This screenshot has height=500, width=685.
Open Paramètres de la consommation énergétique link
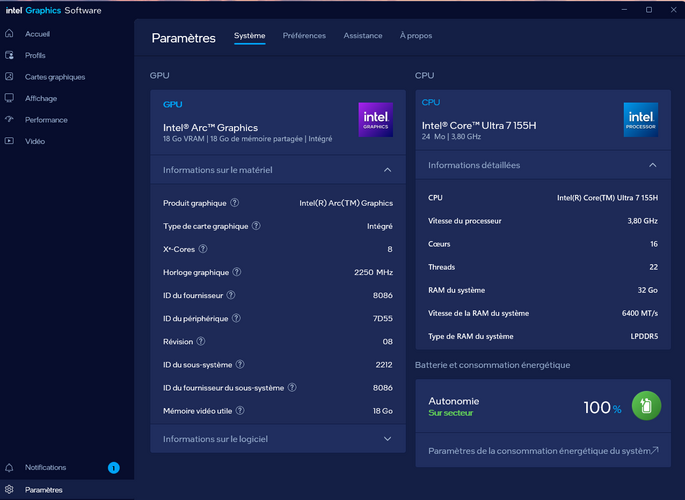point(543,450)
